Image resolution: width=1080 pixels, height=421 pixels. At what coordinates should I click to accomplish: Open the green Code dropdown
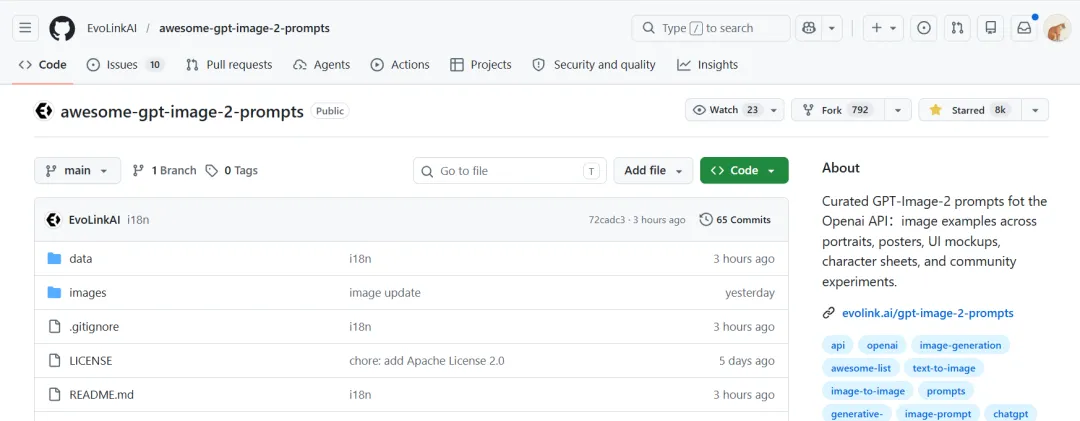click(x=744, y=171)
